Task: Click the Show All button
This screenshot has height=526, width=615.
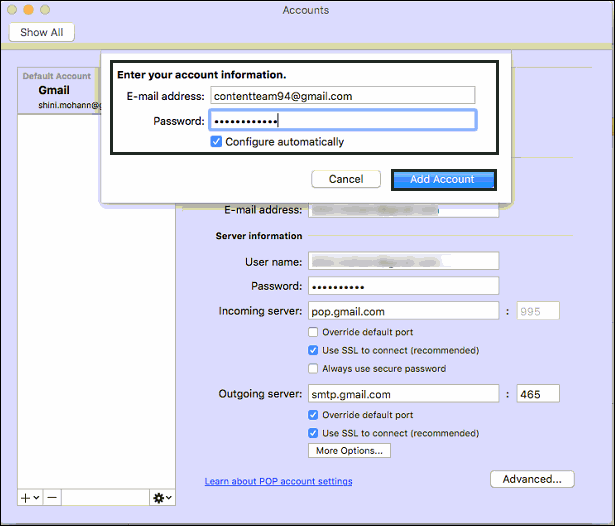Action: pos(42,32)
